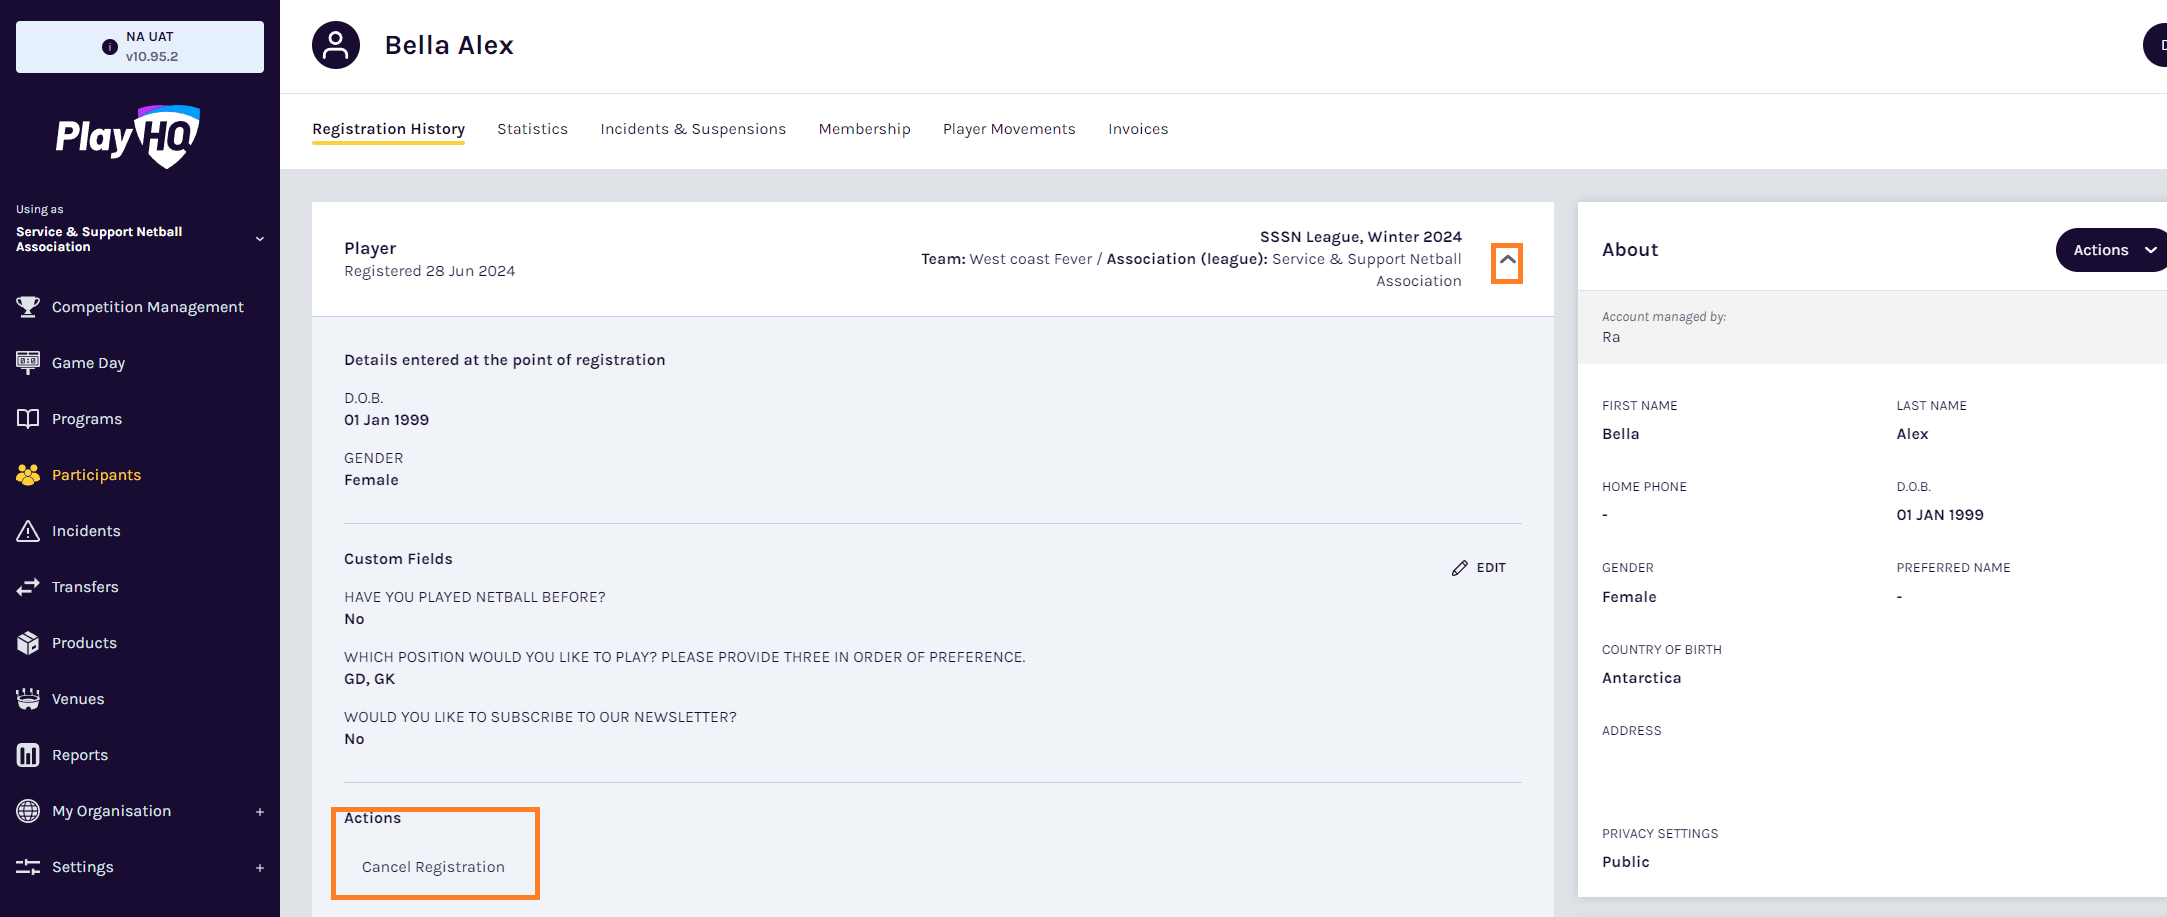Screen dimensions: 2167x917
Task: Click the Venues stadium icon
Action: pyautogui.click(x=28, y=699)
